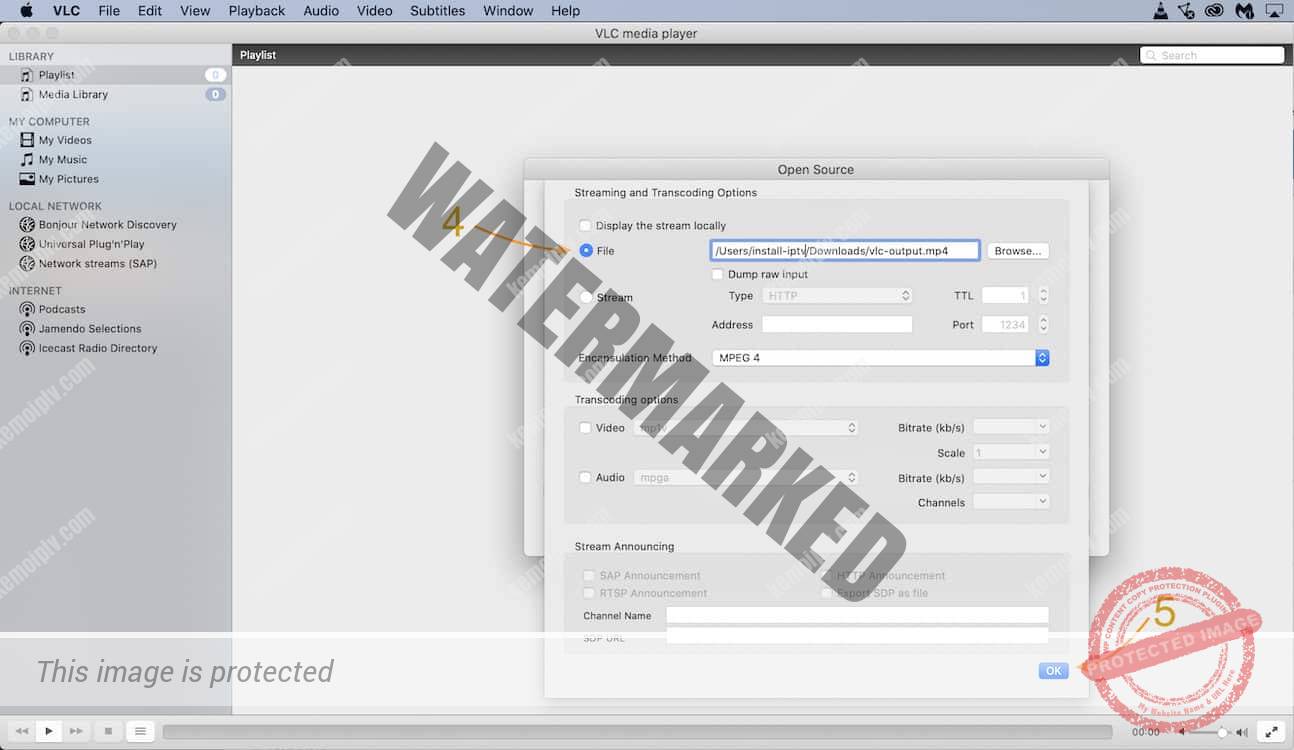Click Browse... for output file
The image size is (1294, 750).
pyautogui.click(x=1018, y=251)
